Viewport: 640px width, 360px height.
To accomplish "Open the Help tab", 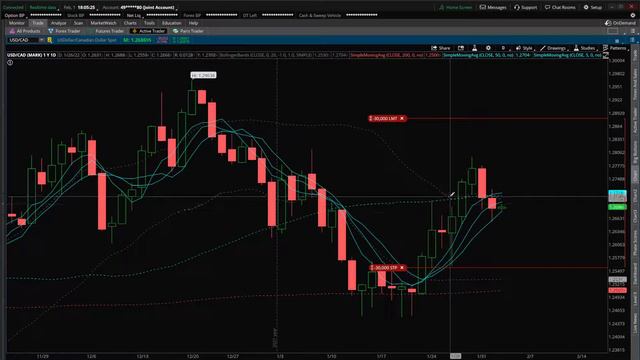I will (193, 23).
